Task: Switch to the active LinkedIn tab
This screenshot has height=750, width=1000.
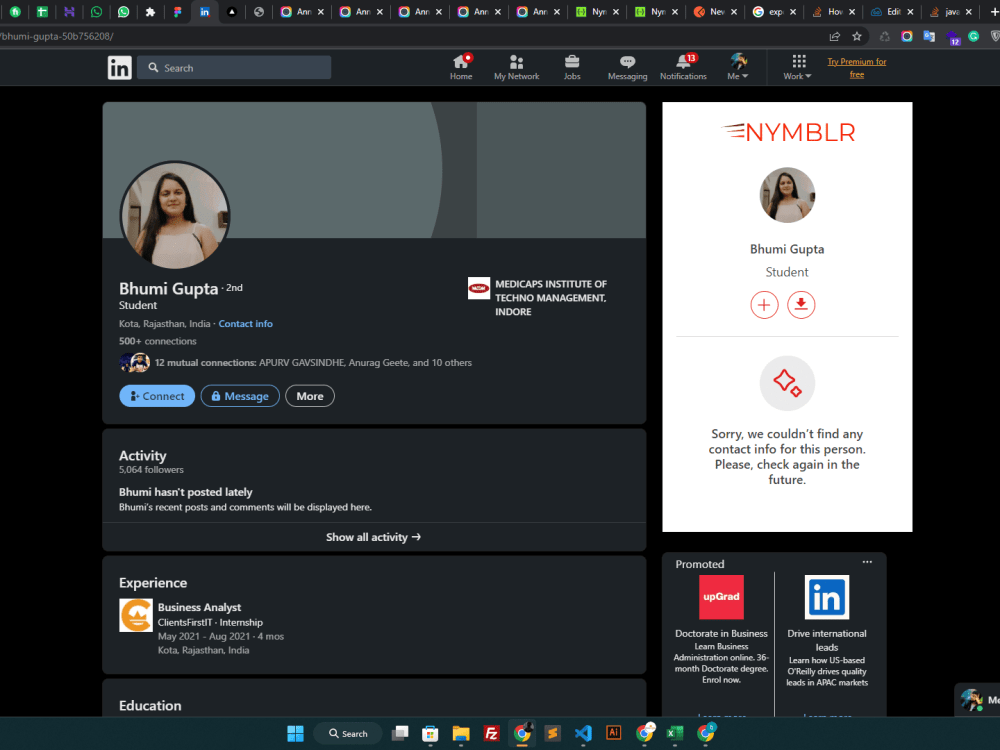Action: click(x=205, y=11)
